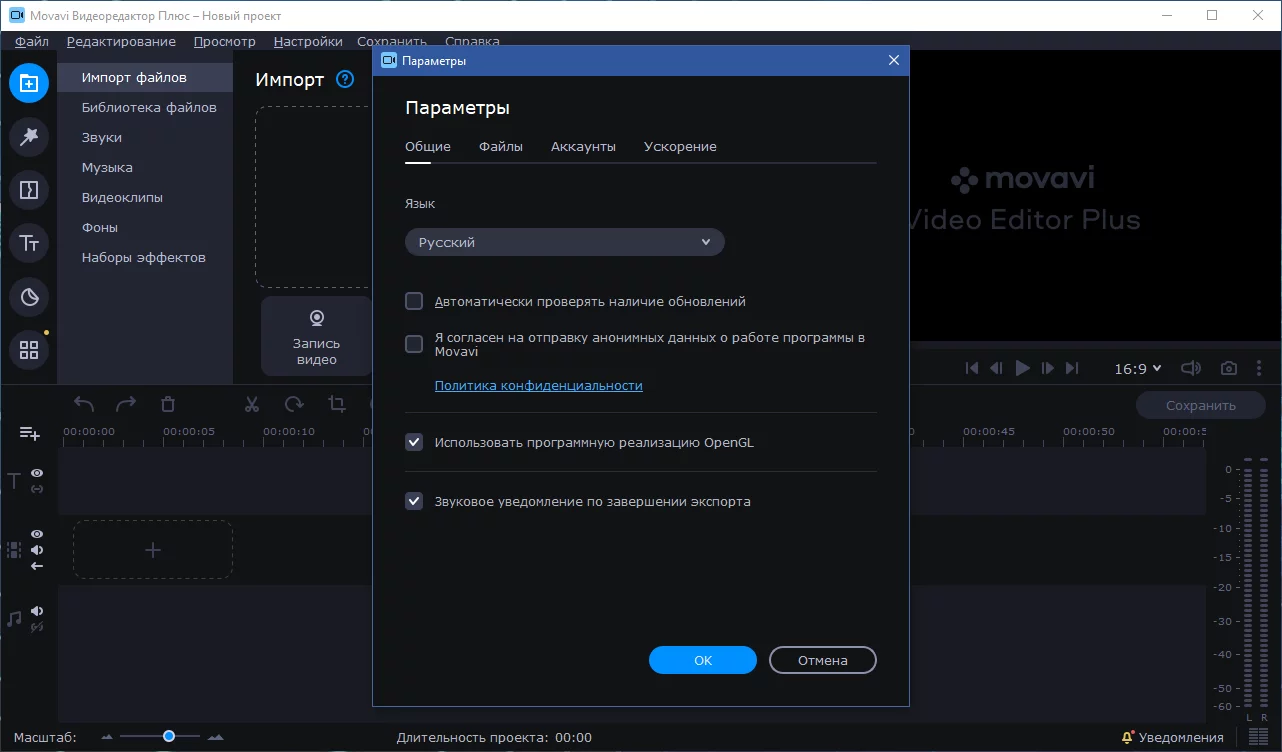Viewport: 1282px width, 752px height.
Task: Click the Import help question mark icon
Action: [x=345, y=79]
